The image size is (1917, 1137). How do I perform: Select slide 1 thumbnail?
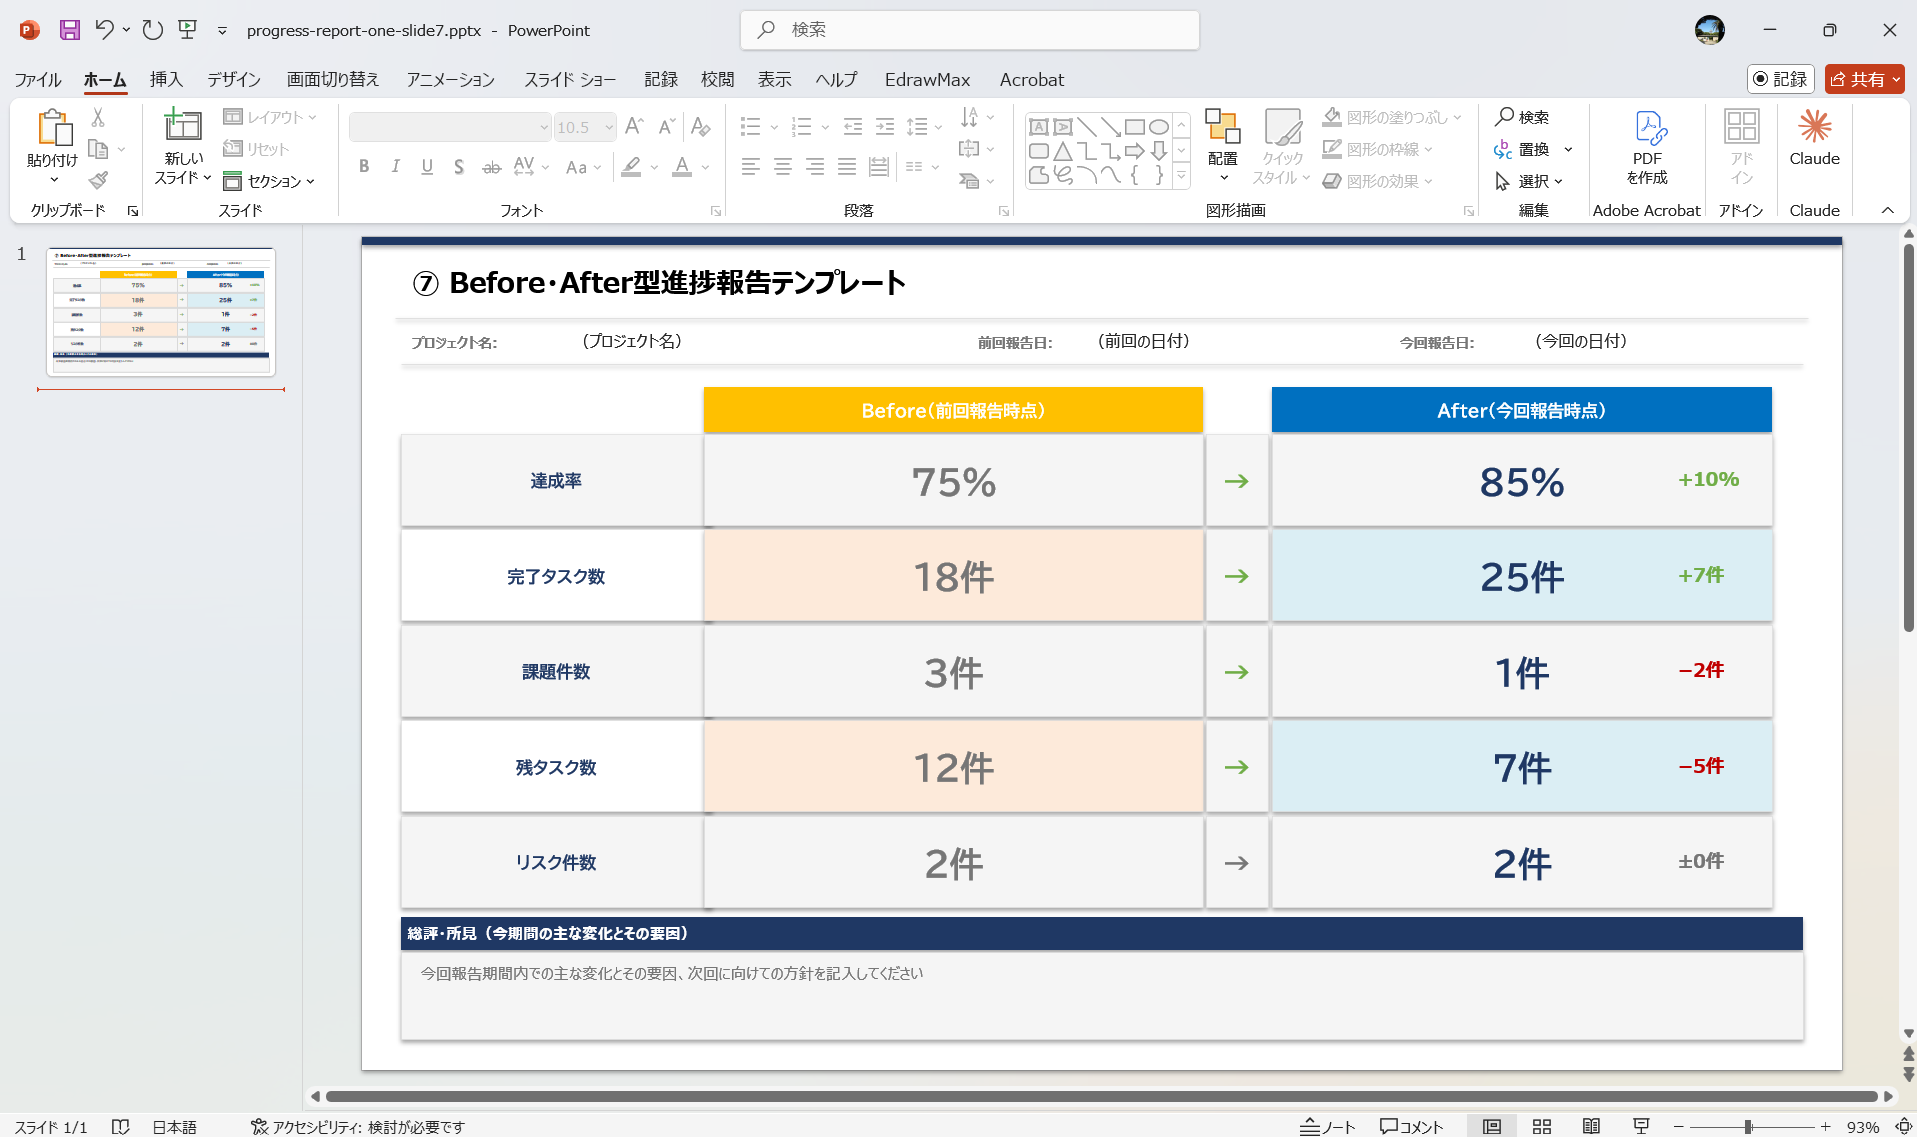pos(161,311)
